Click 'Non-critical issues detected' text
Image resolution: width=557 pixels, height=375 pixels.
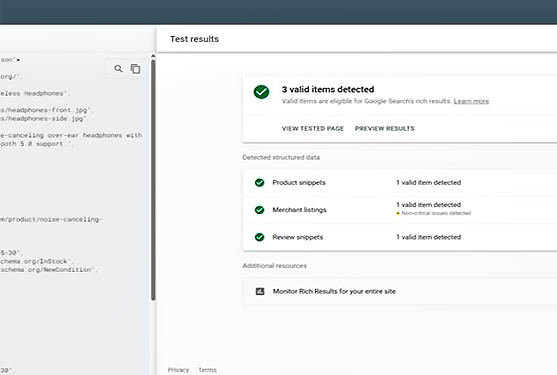(x=436, y=213)
